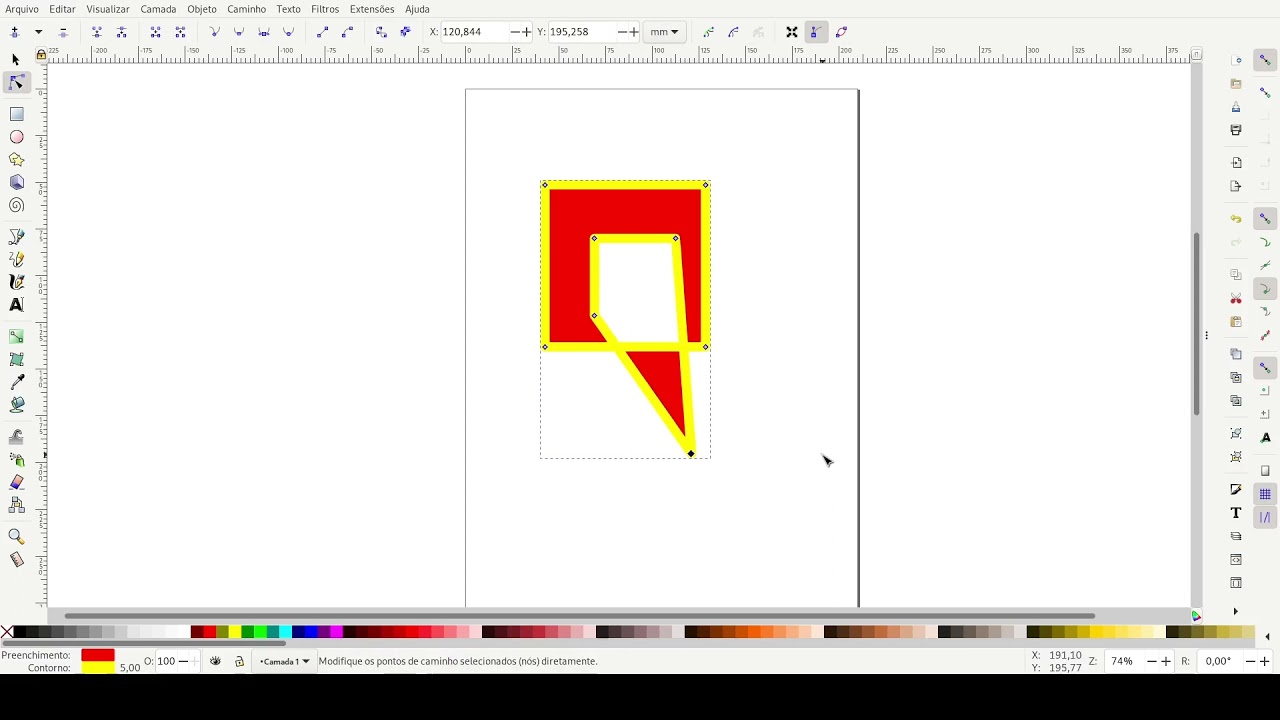Select the Calligraphy tool
This screenshot has width=1280, height=720.
click(16, 283)
